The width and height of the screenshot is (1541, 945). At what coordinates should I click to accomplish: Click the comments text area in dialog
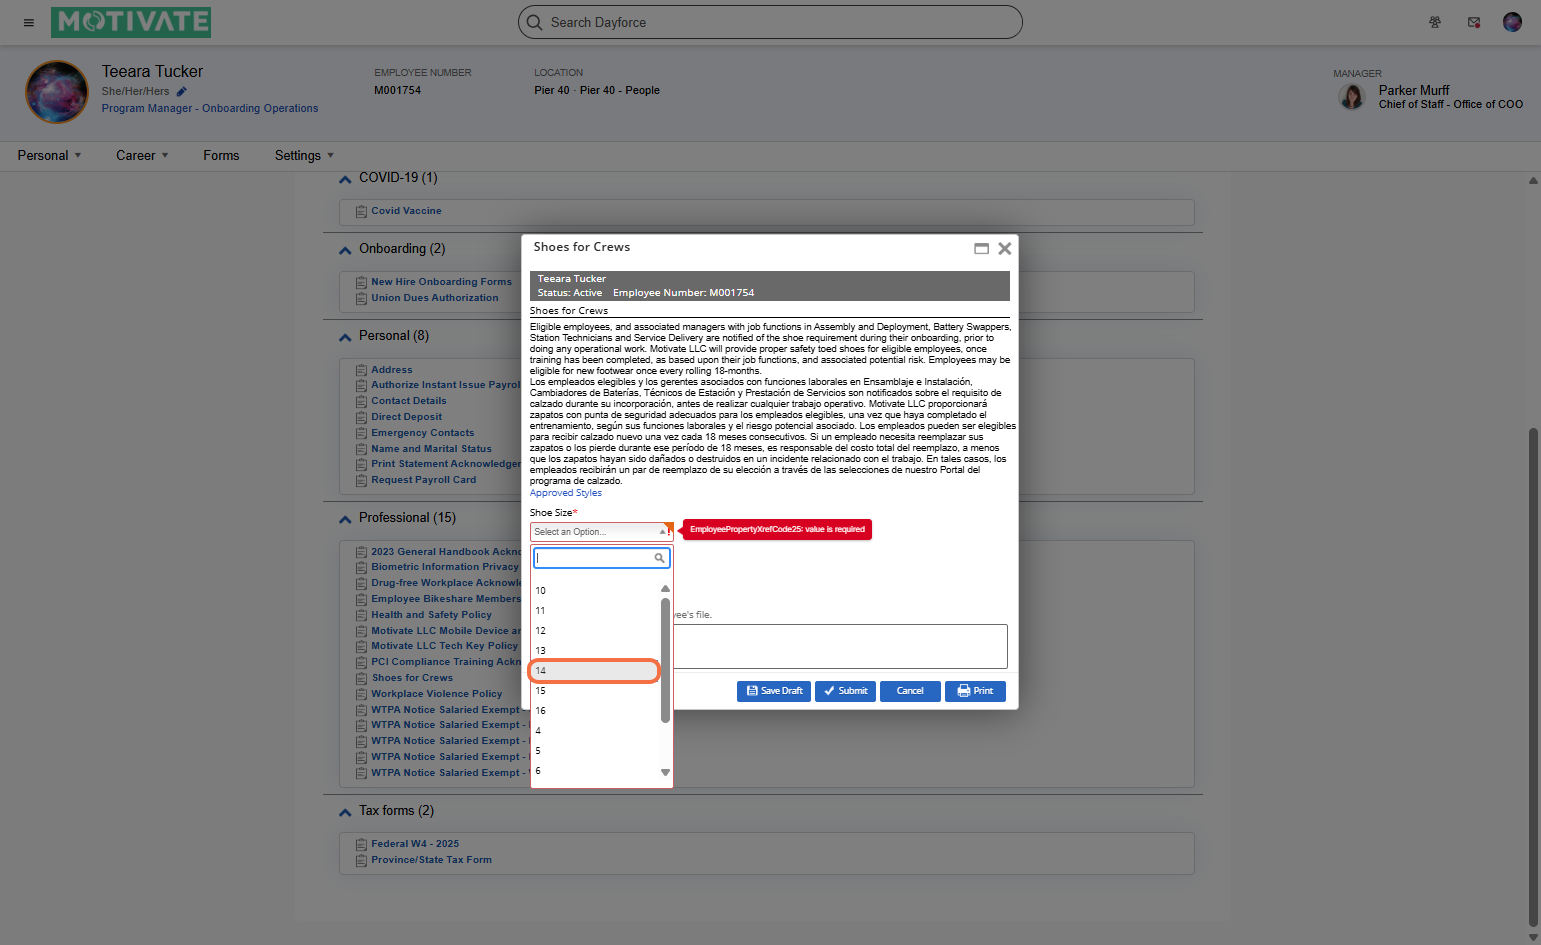[x=840, y=646]
